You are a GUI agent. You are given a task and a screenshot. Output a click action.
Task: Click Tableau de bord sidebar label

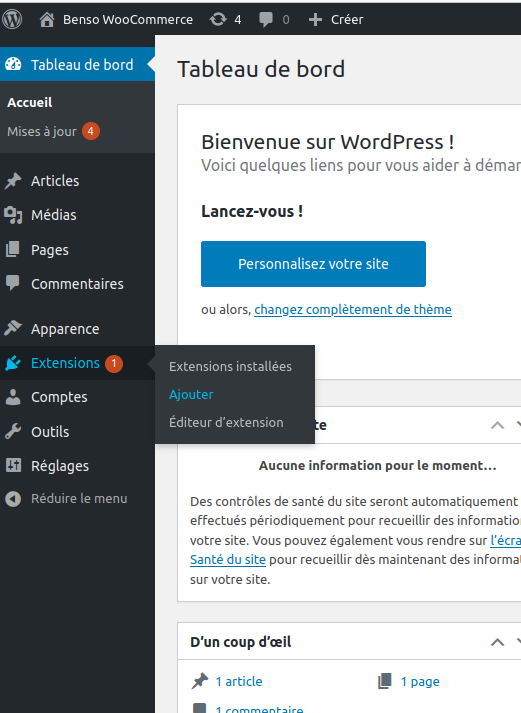tap(82, 65)
